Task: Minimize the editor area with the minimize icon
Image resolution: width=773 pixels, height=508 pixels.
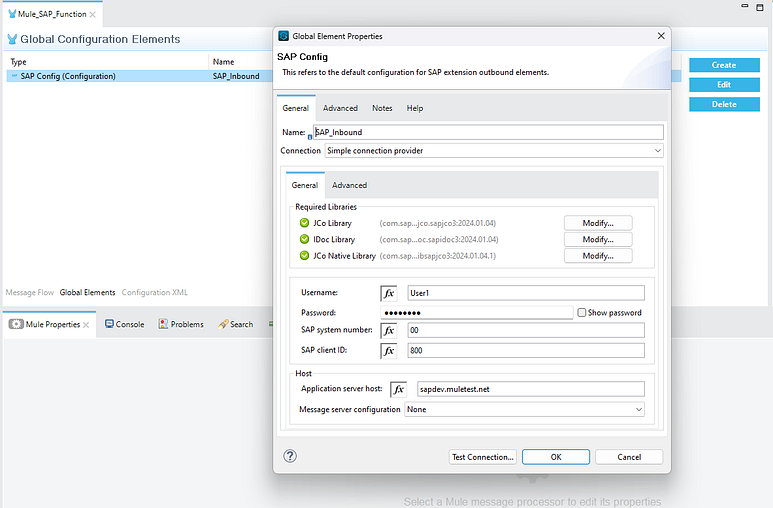Action: pyautogui.click(x=745, y=6)
